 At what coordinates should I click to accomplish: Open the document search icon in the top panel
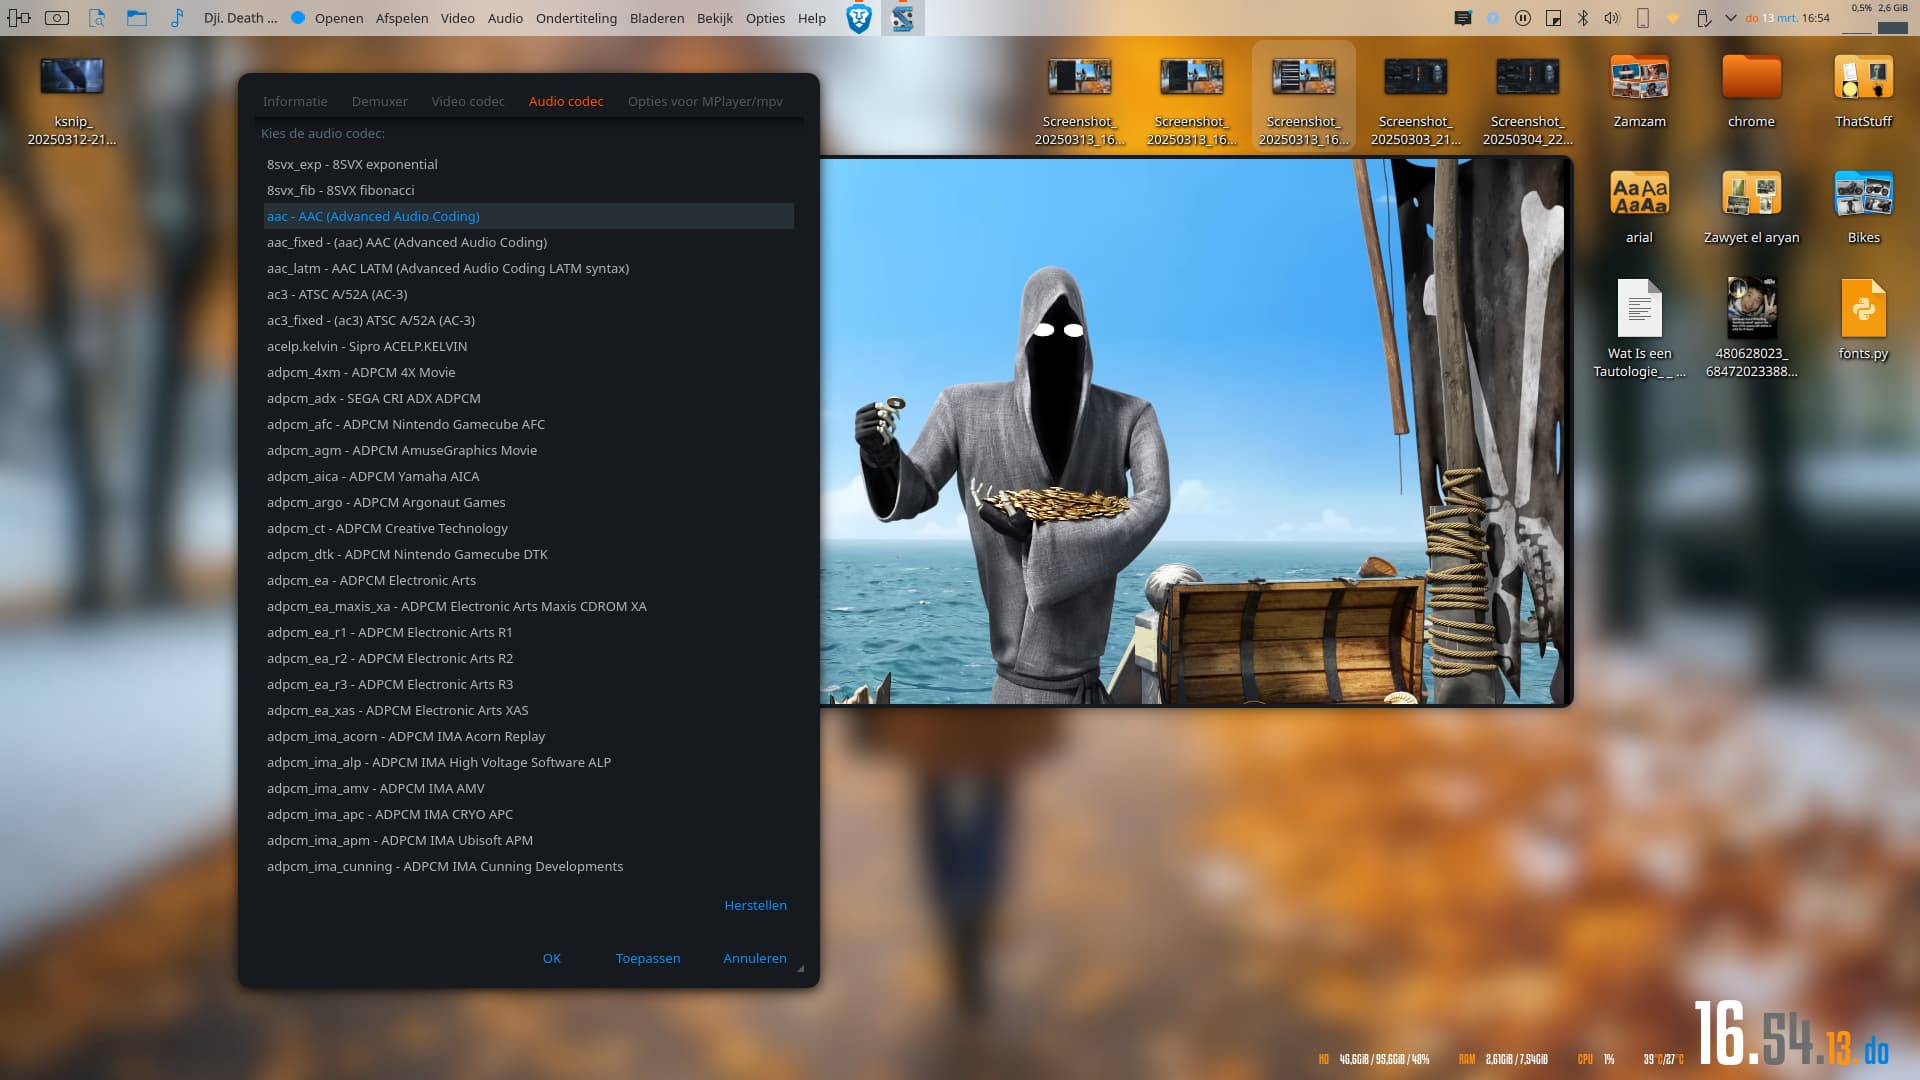point(97,18)
